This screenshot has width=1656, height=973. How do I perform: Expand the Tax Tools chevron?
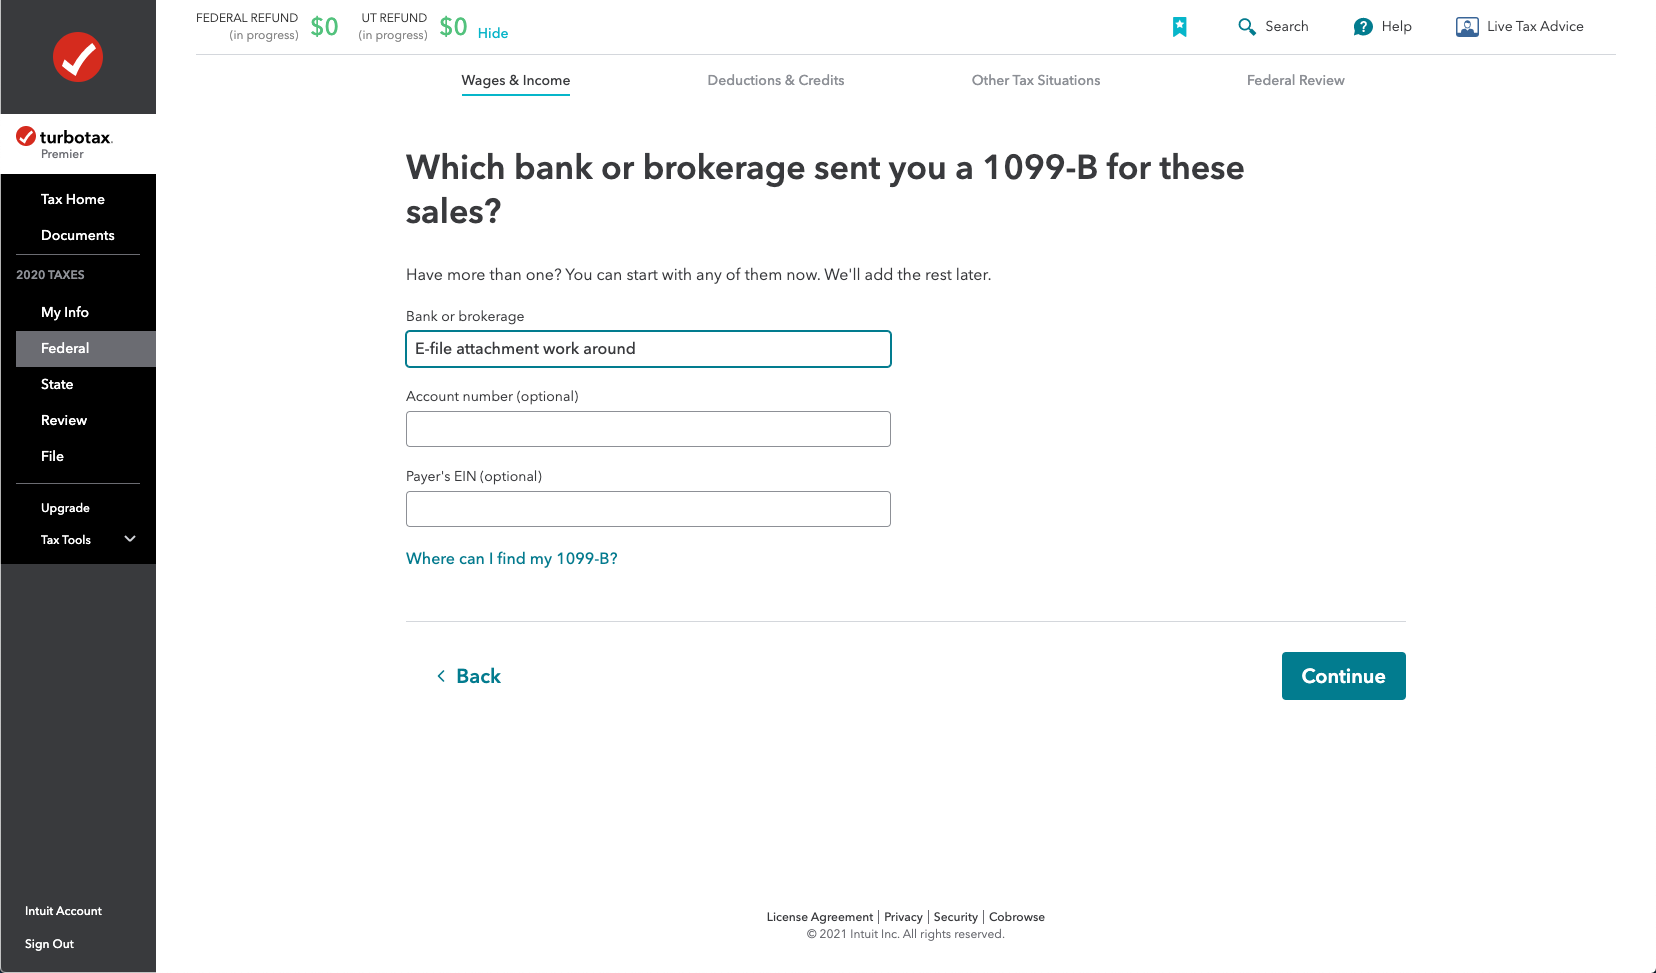(130, 539)
